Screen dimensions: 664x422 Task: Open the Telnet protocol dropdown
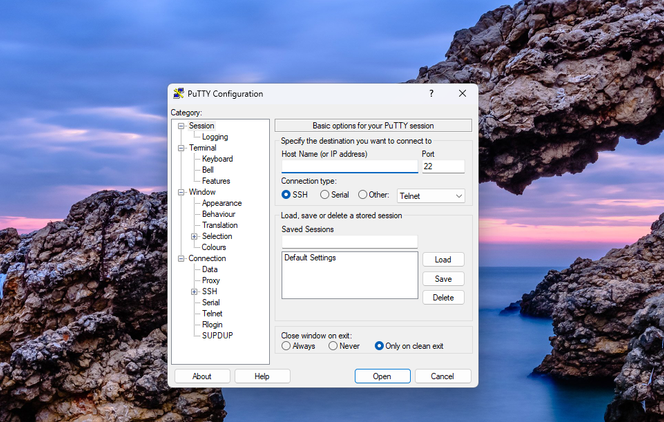pyautogui.click(x=431, y=196)
